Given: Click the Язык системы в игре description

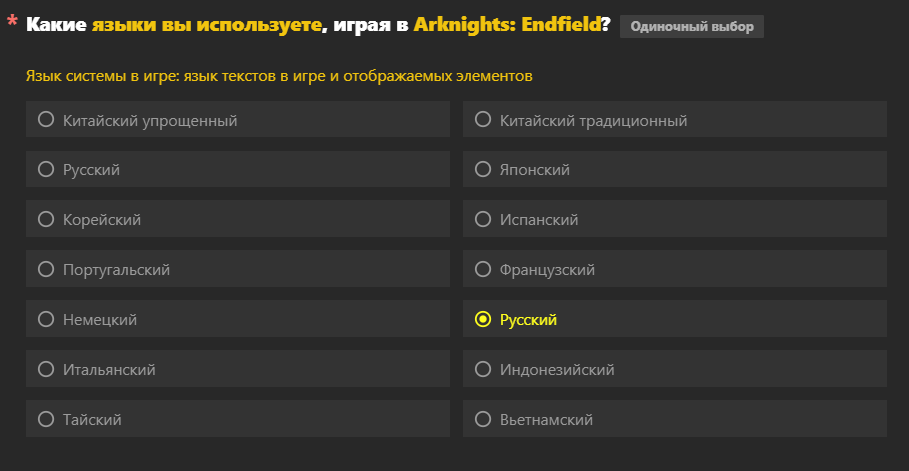Looking at the screenshot, I should pos(279,75).
